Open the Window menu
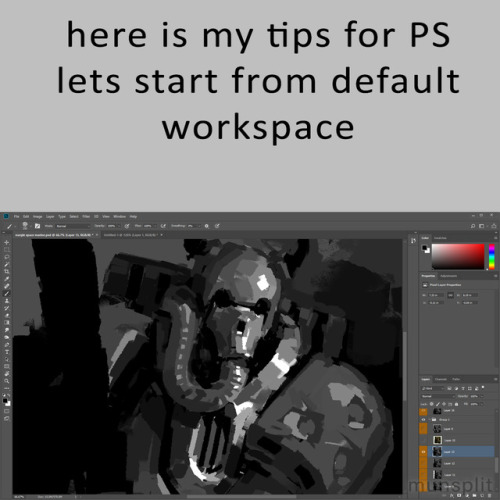This screenshot has height=500, width=500. (x=119, y=216)
